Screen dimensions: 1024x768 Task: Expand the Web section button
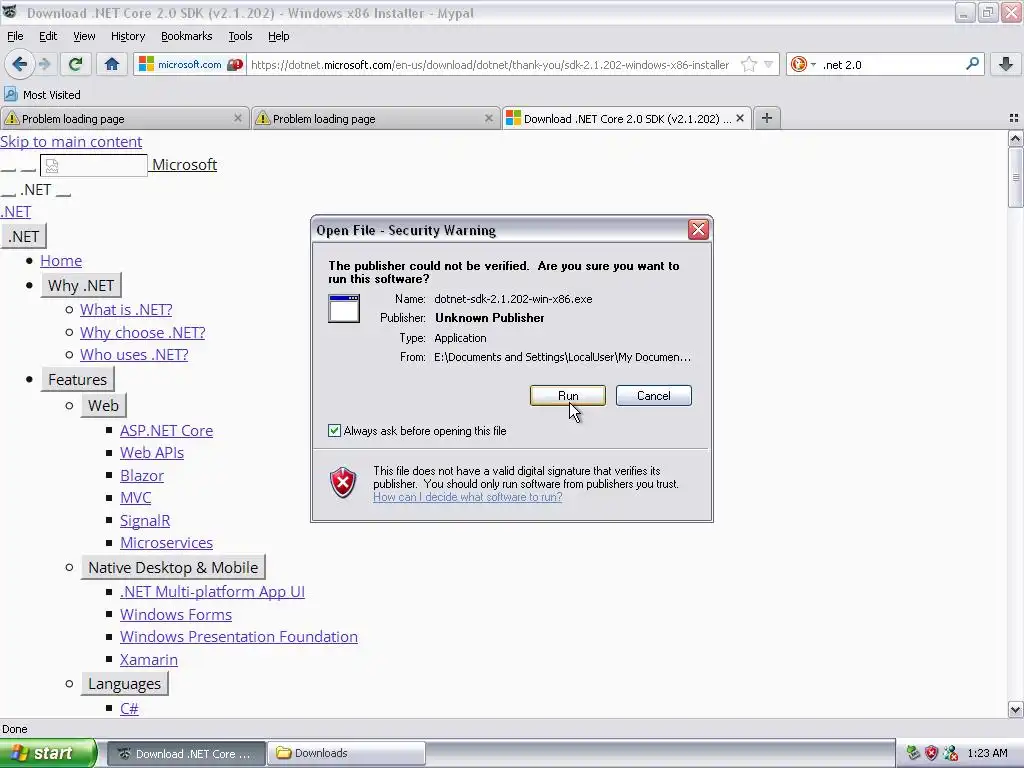tap(103, 406)
